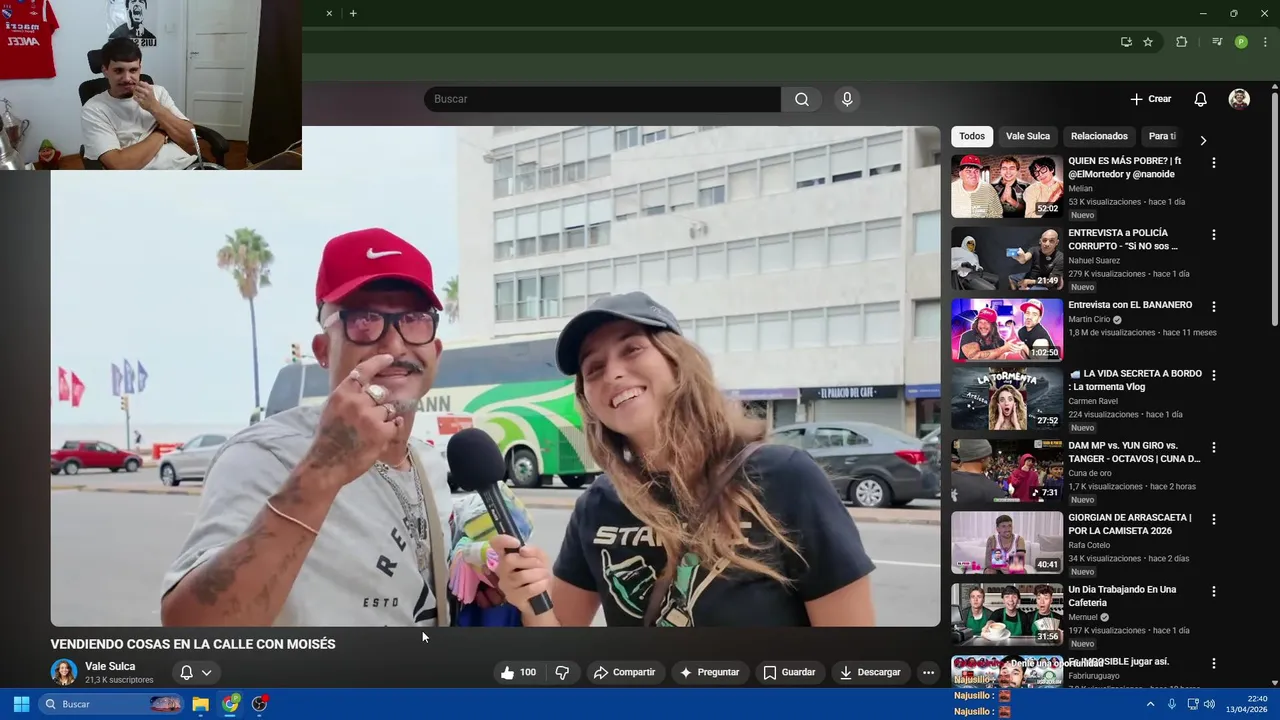This screenshot has width=1280, height=720.
Task: Open the Windows Start menu
Action: click(21, 704)
